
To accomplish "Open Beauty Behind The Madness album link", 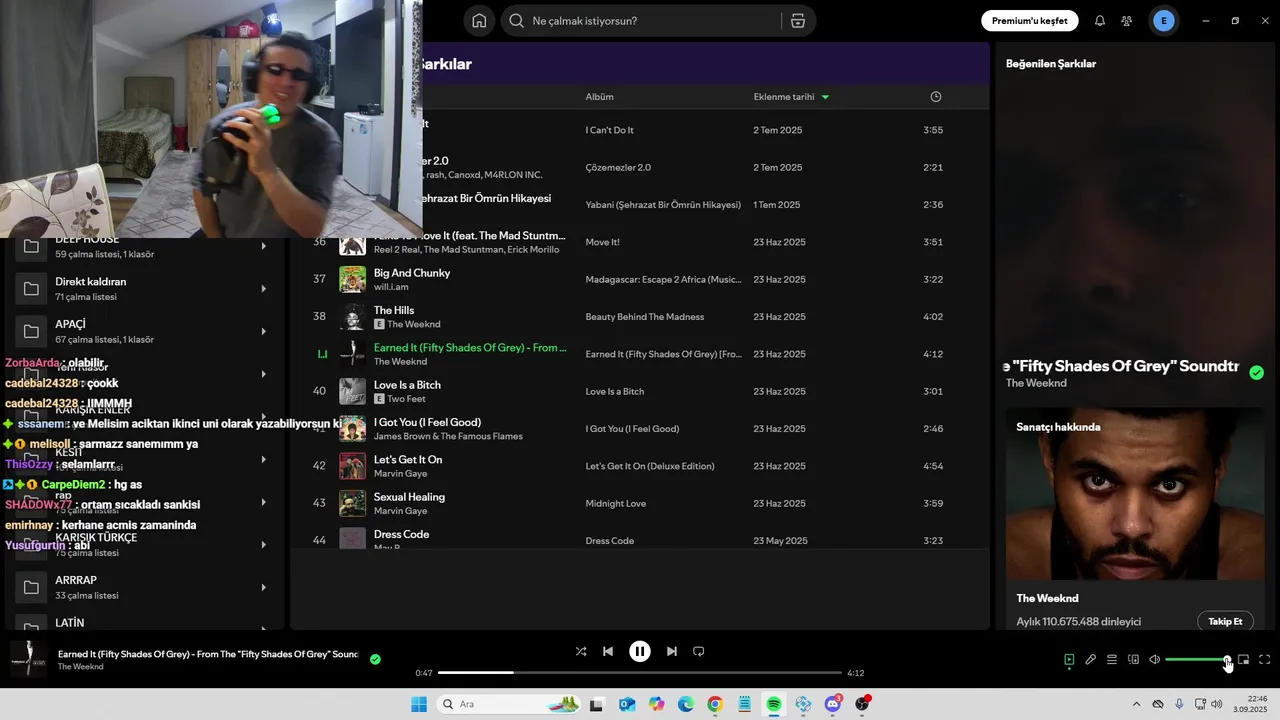I will pos(645,317).
